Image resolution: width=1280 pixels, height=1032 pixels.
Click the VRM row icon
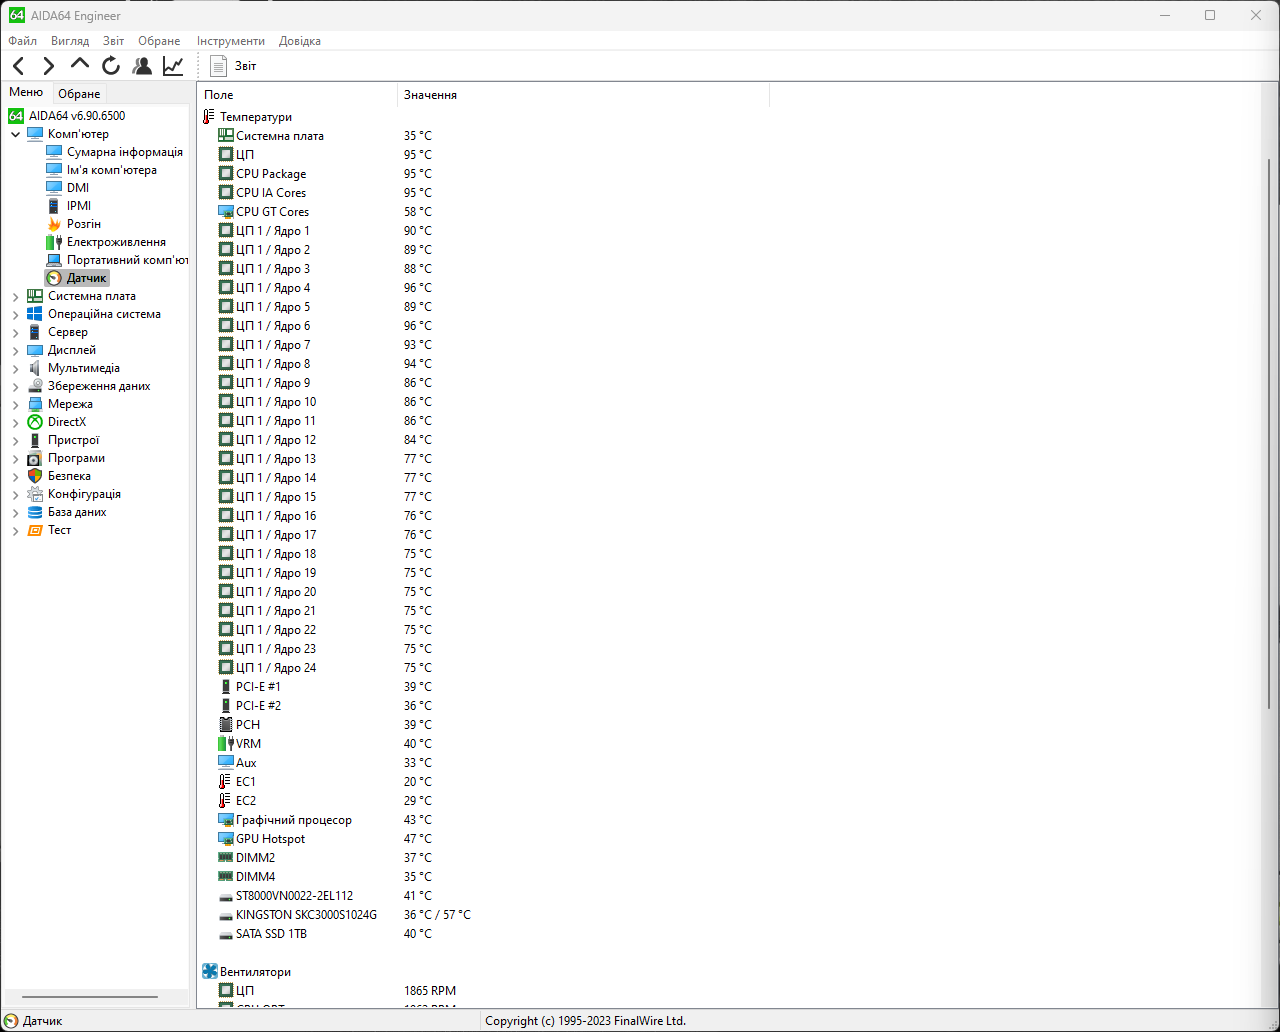[226, 744]
